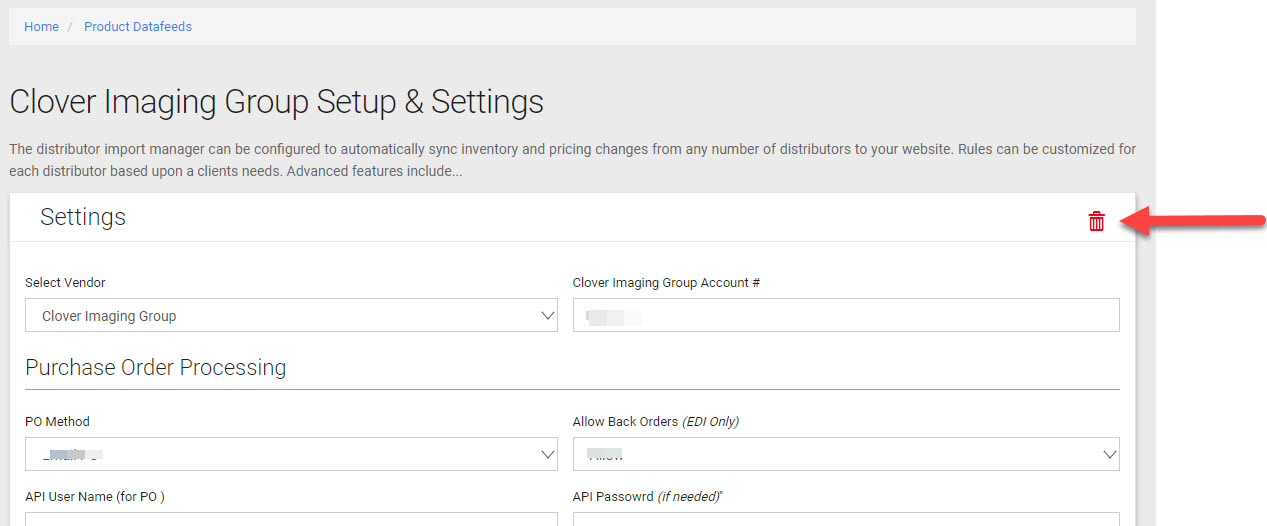This screenshot has width=1267, height=526.
Task: Click the Clover Imaging Group Setup page title
Action: pos(276,102)
